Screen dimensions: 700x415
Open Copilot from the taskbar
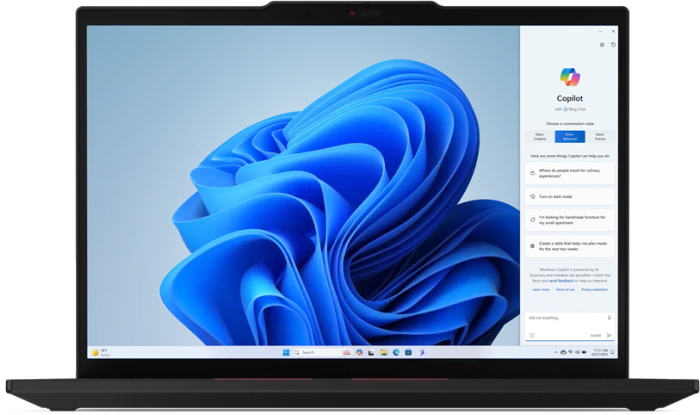(x=359, y=353)
